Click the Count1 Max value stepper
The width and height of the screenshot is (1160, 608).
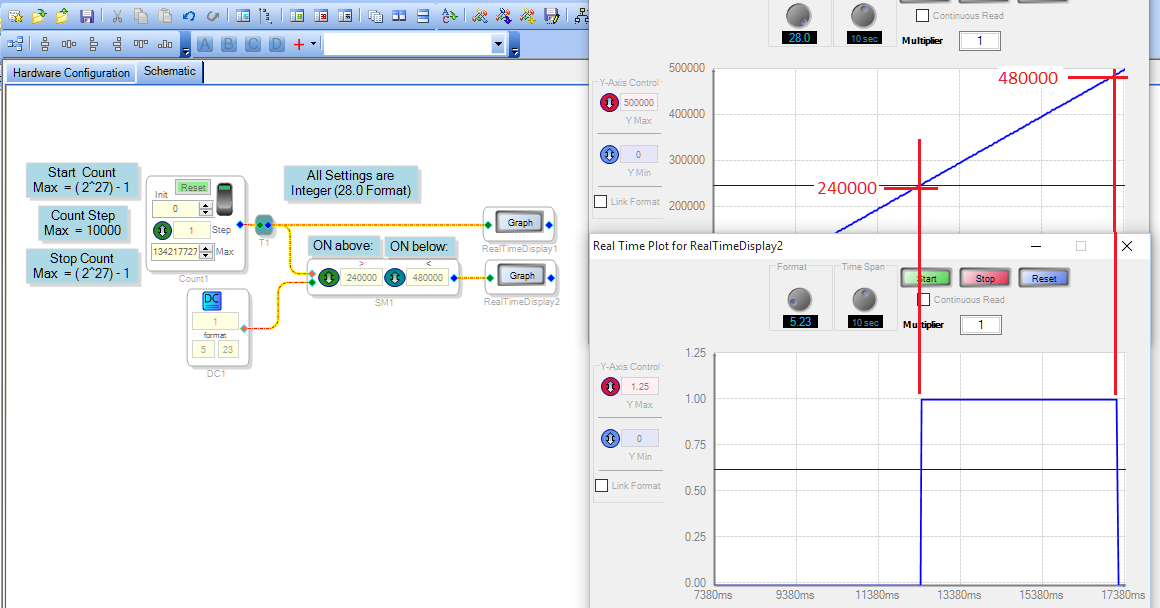coord(206,252)
